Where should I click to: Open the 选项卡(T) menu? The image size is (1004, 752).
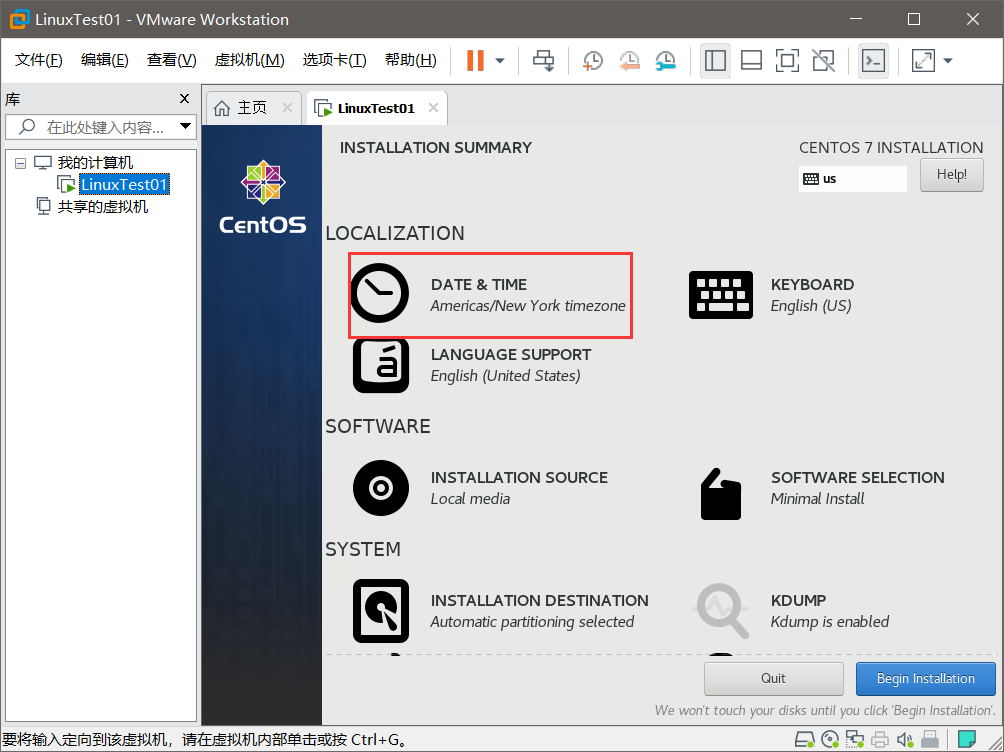pos(334,60)
